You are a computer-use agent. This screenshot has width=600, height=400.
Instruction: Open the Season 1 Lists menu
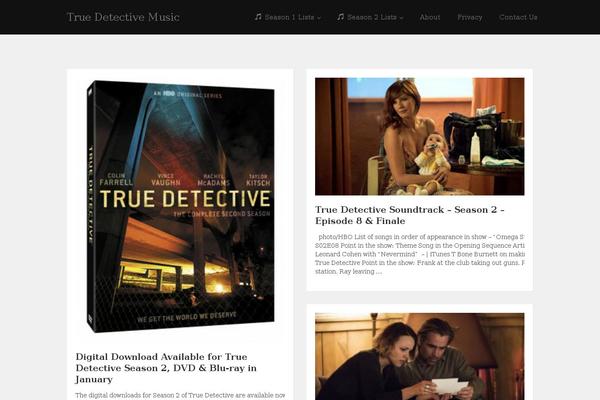[x=288, y=17]
